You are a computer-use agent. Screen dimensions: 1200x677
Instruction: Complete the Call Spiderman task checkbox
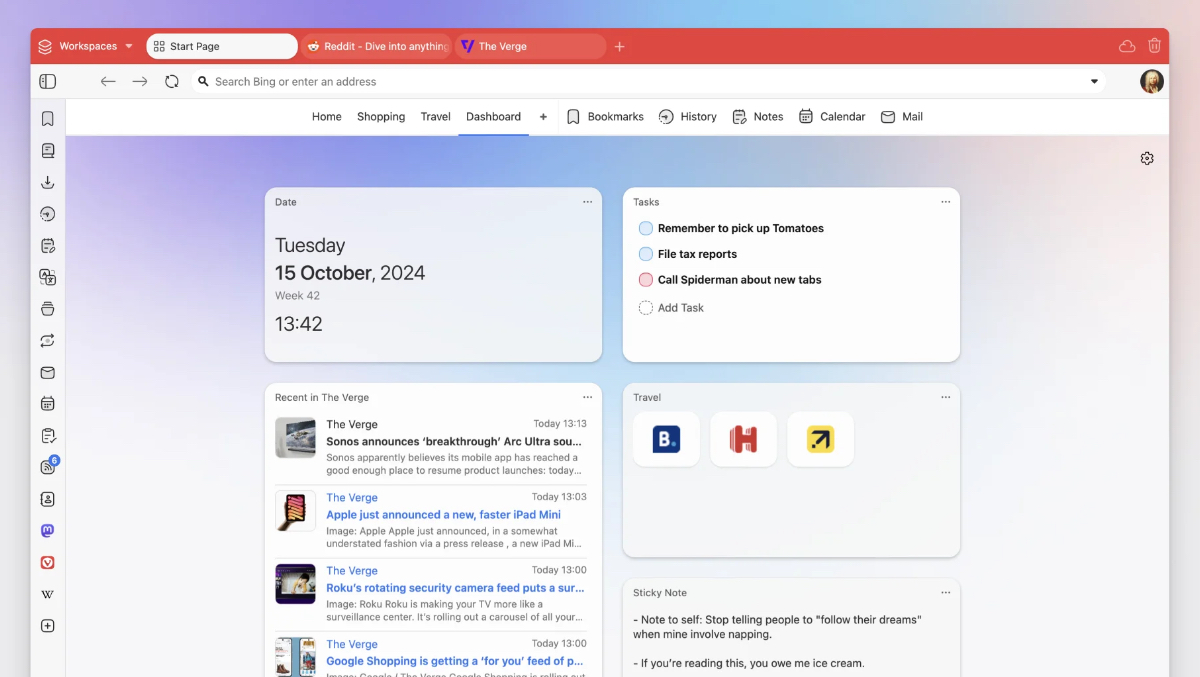[x=646, y=280]
